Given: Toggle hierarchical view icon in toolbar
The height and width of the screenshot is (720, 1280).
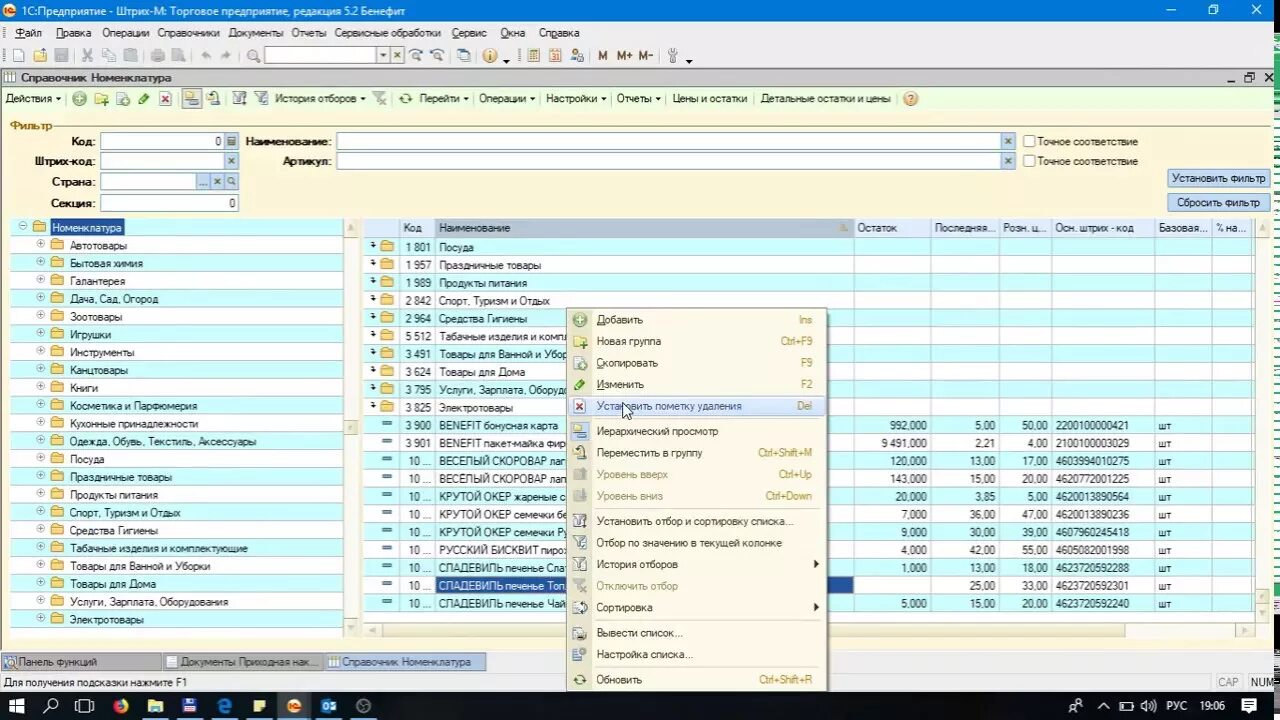Looking at the screenshot, I should [191, 98].
